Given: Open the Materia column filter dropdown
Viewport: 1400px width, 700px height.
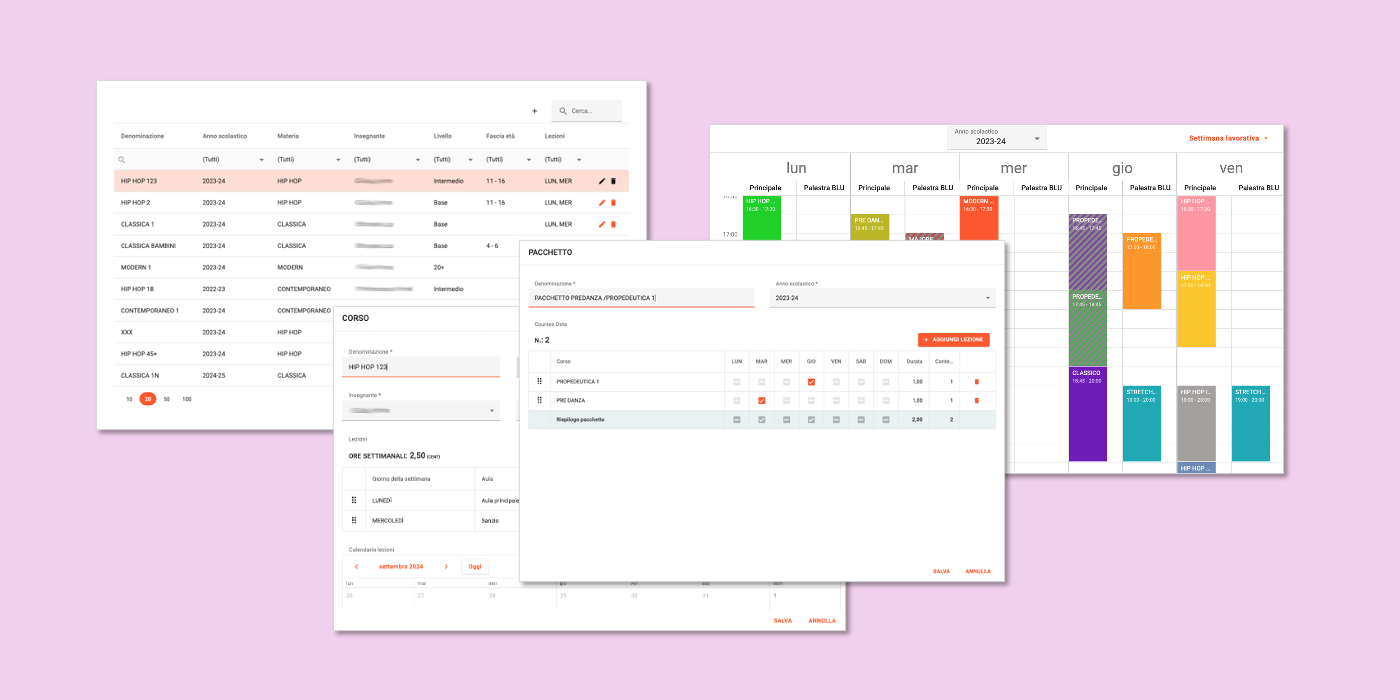Looking at the screenshot, I should [338, 160].
